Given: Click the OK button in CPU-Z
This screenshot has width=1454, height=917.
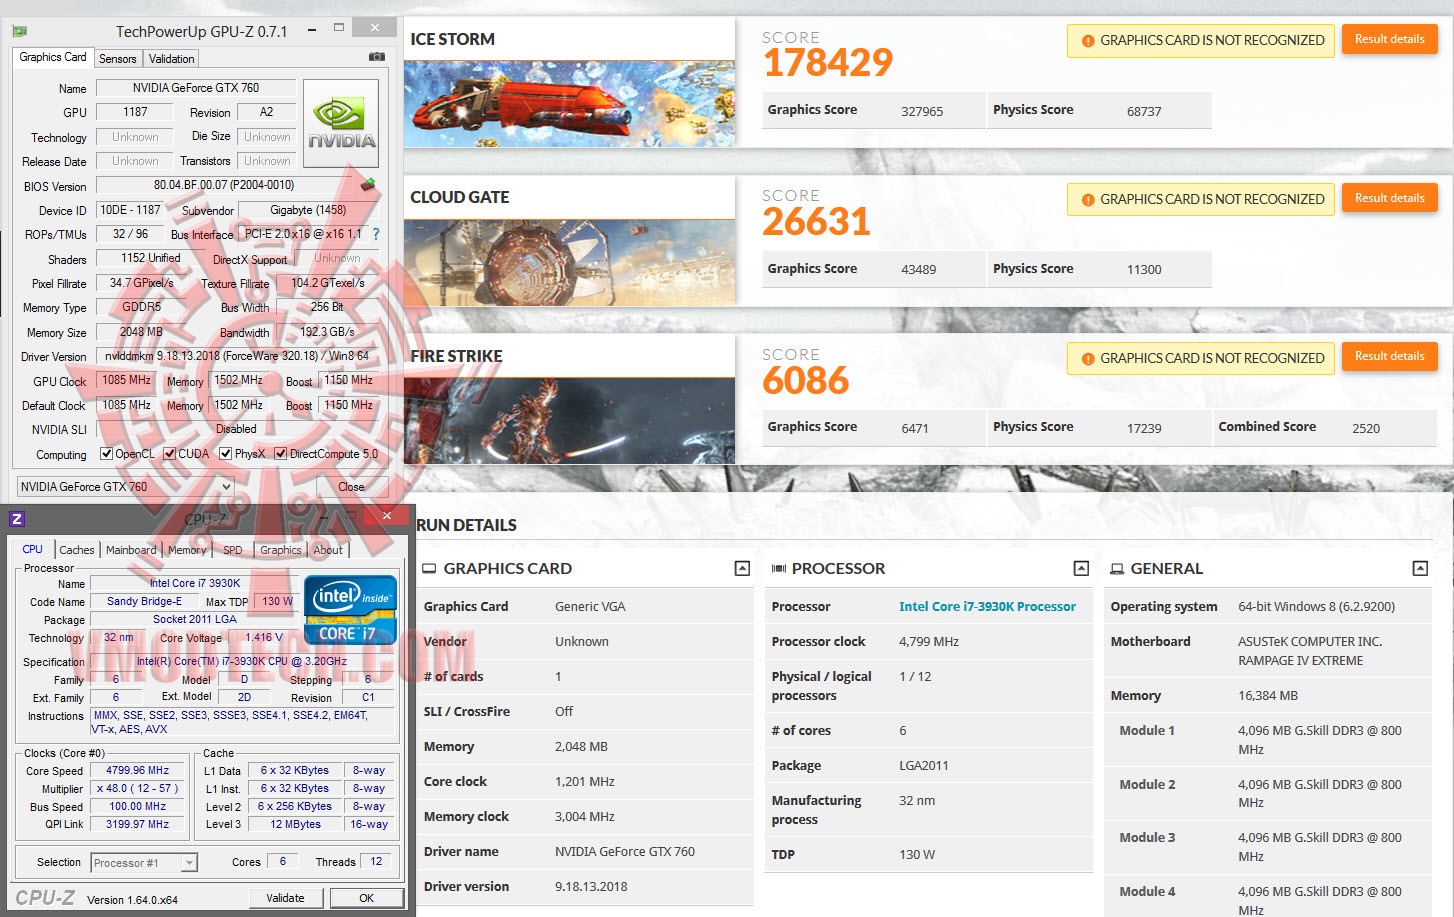Looking at the screenshot, I should pos(367,898).
